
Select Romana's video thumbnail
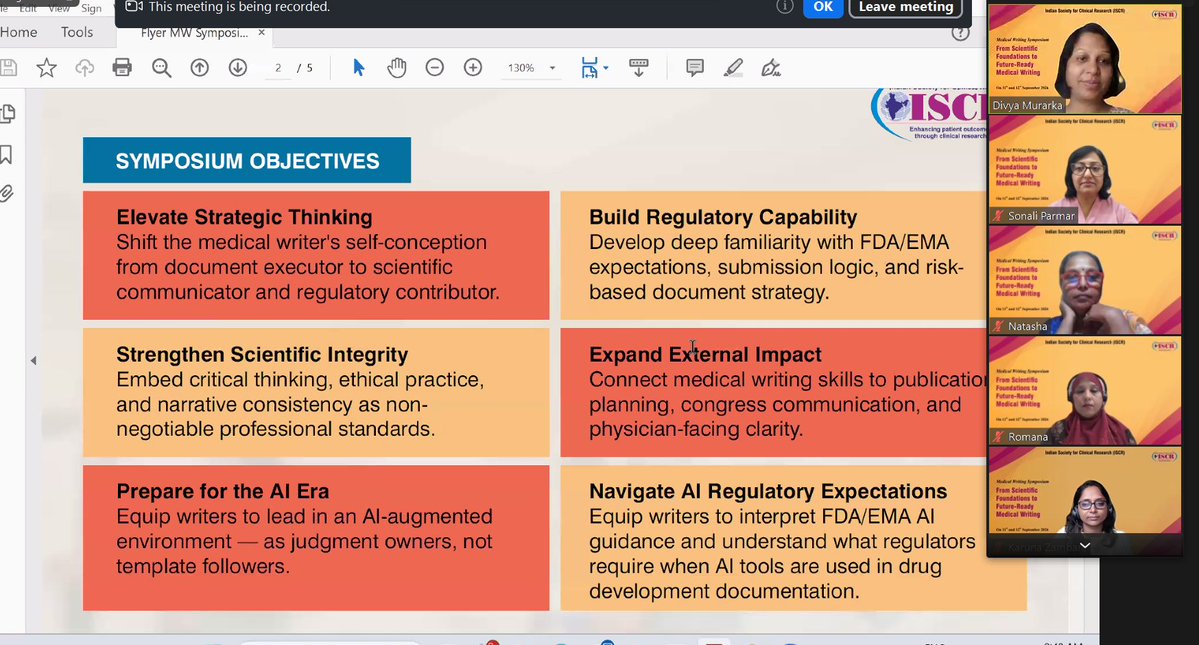point(1084,391)
